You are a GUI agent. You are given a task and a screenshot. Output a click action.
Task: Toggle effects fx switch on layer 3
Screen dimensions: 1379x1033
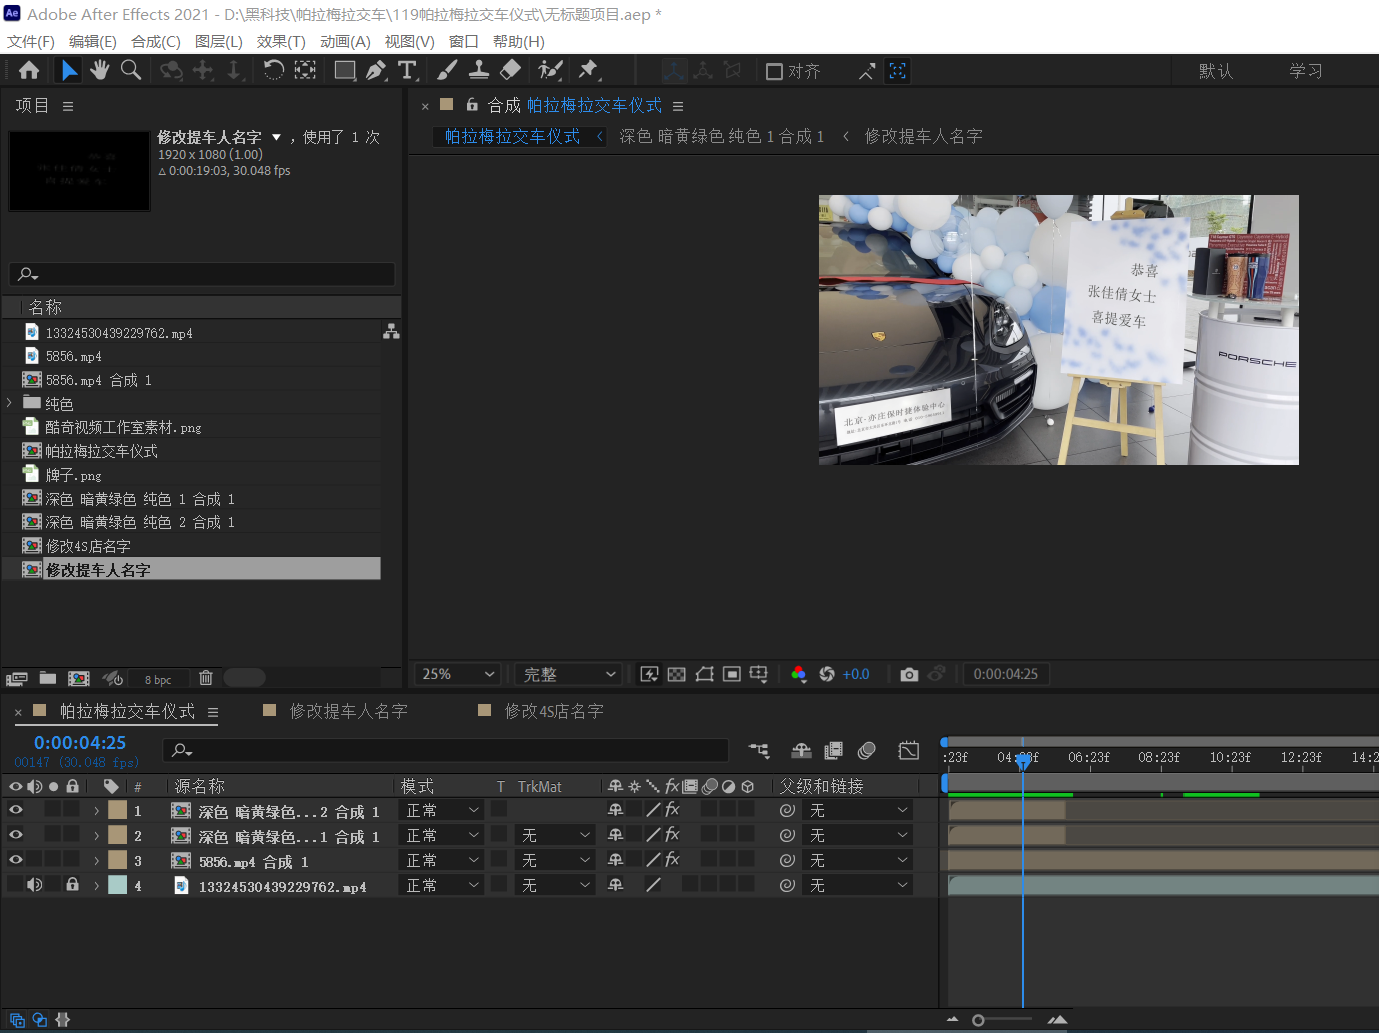pos(672,860)
